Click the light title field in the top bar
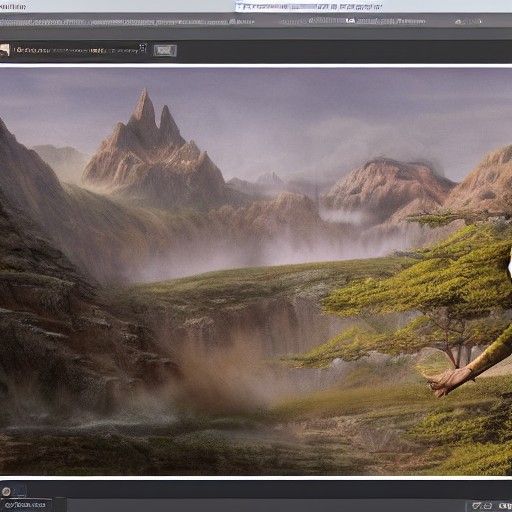This screenshot has width=512, height=512. (x=309, y=6)
